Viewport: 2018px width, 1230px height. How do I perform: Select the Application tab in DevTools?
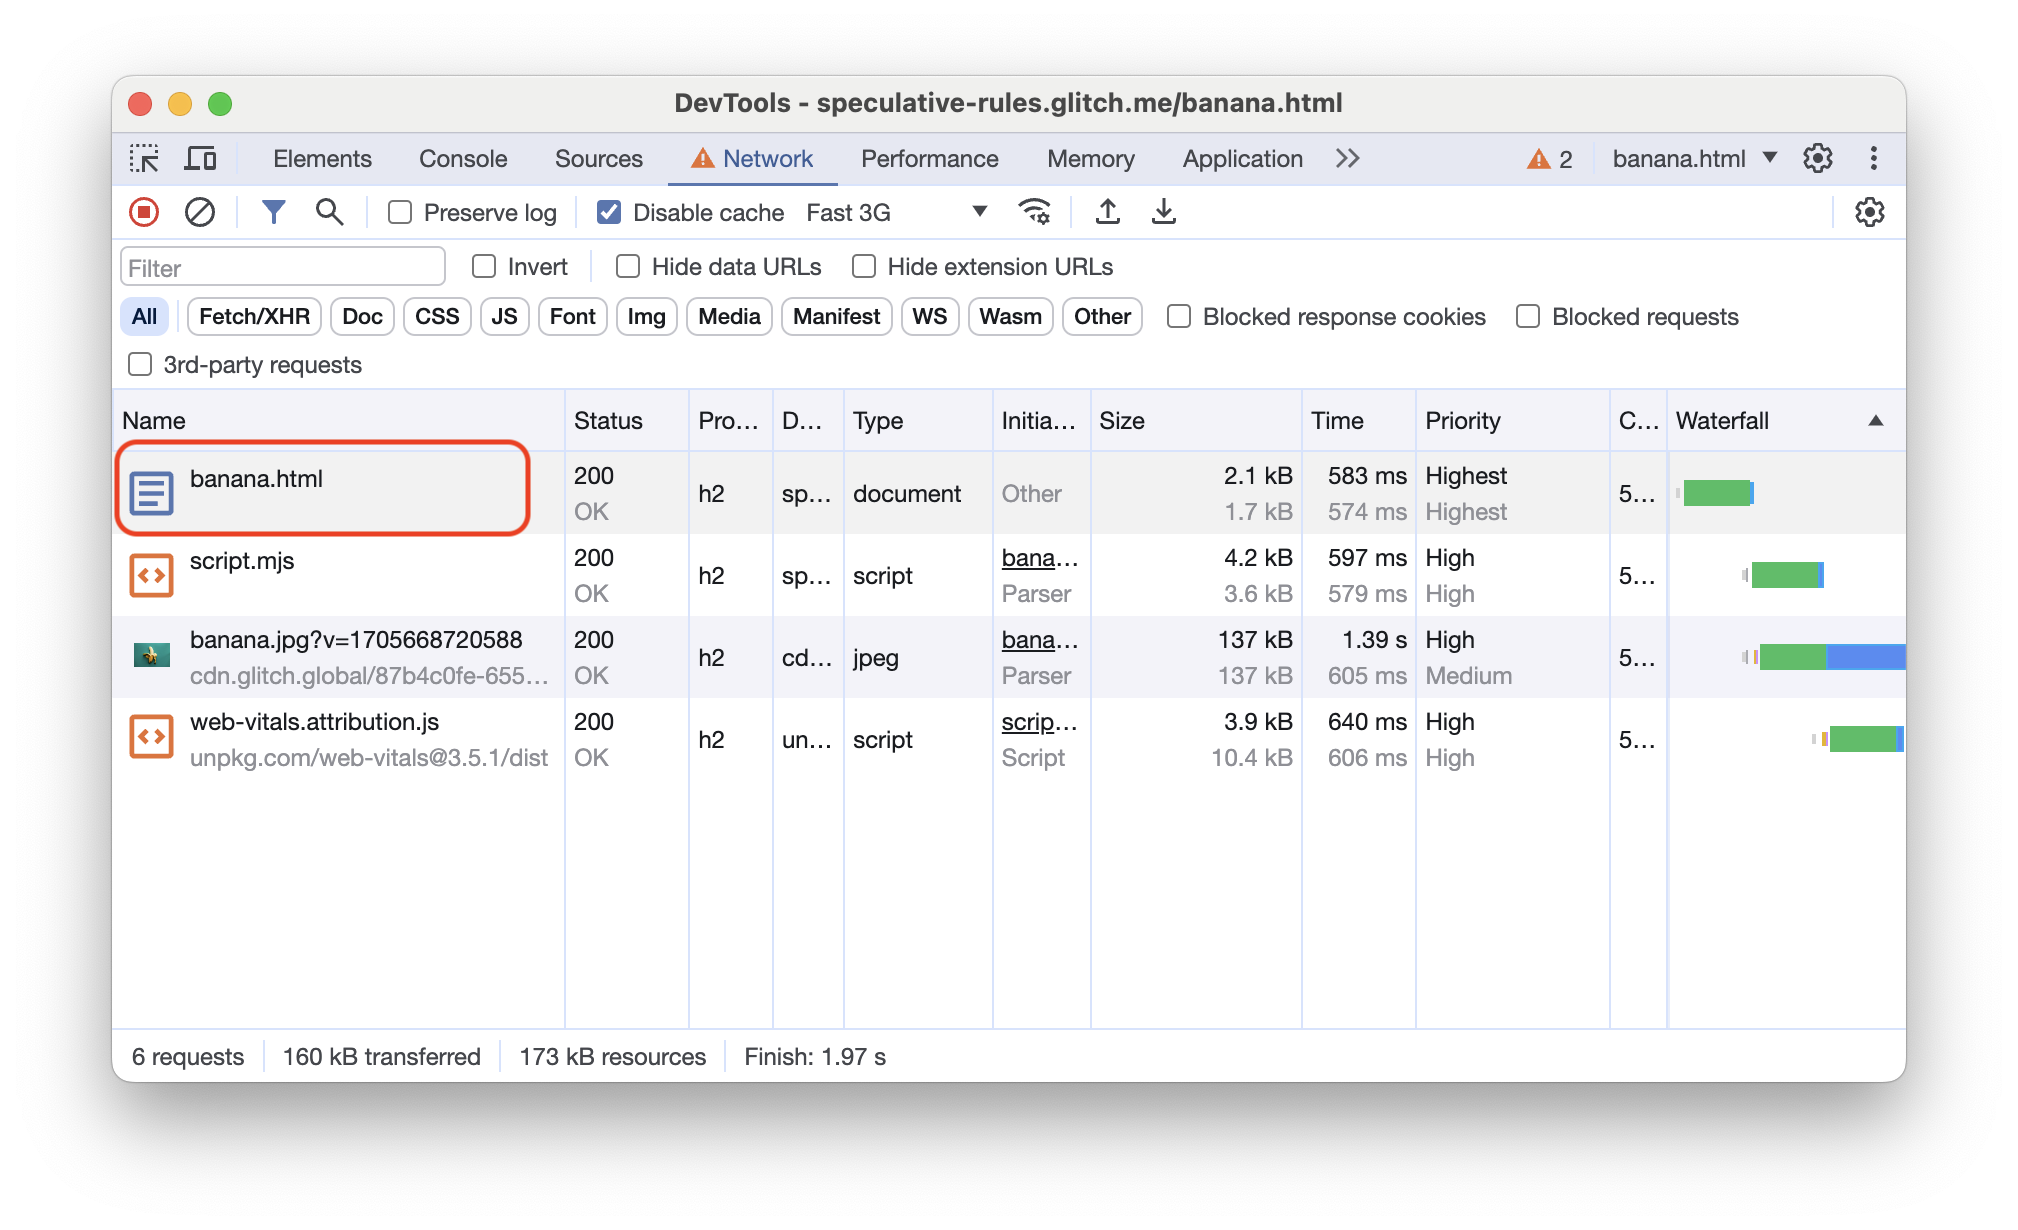1243,157
